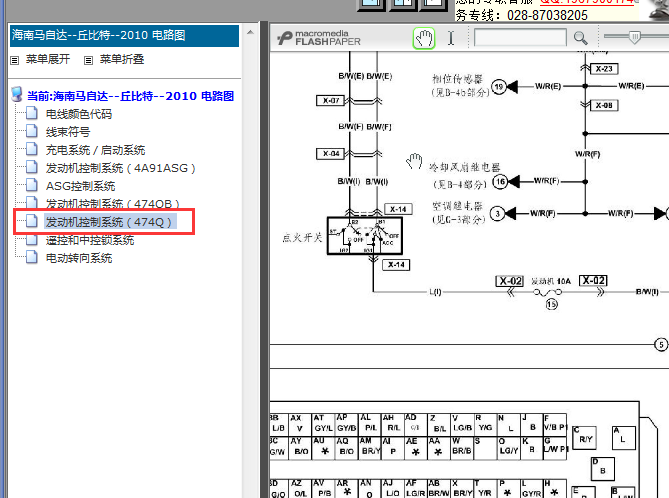This screenshot has height=498, width=669.
Task: Click the 冷却风扇继电器 label in diagram
Action: [x=464, y=167]
